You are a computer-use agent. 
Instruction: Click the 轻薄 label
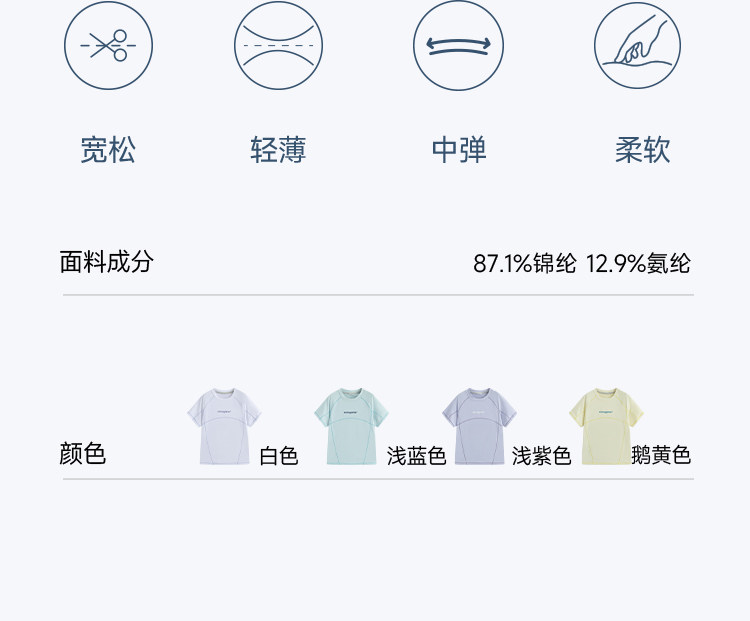[278, 151]
